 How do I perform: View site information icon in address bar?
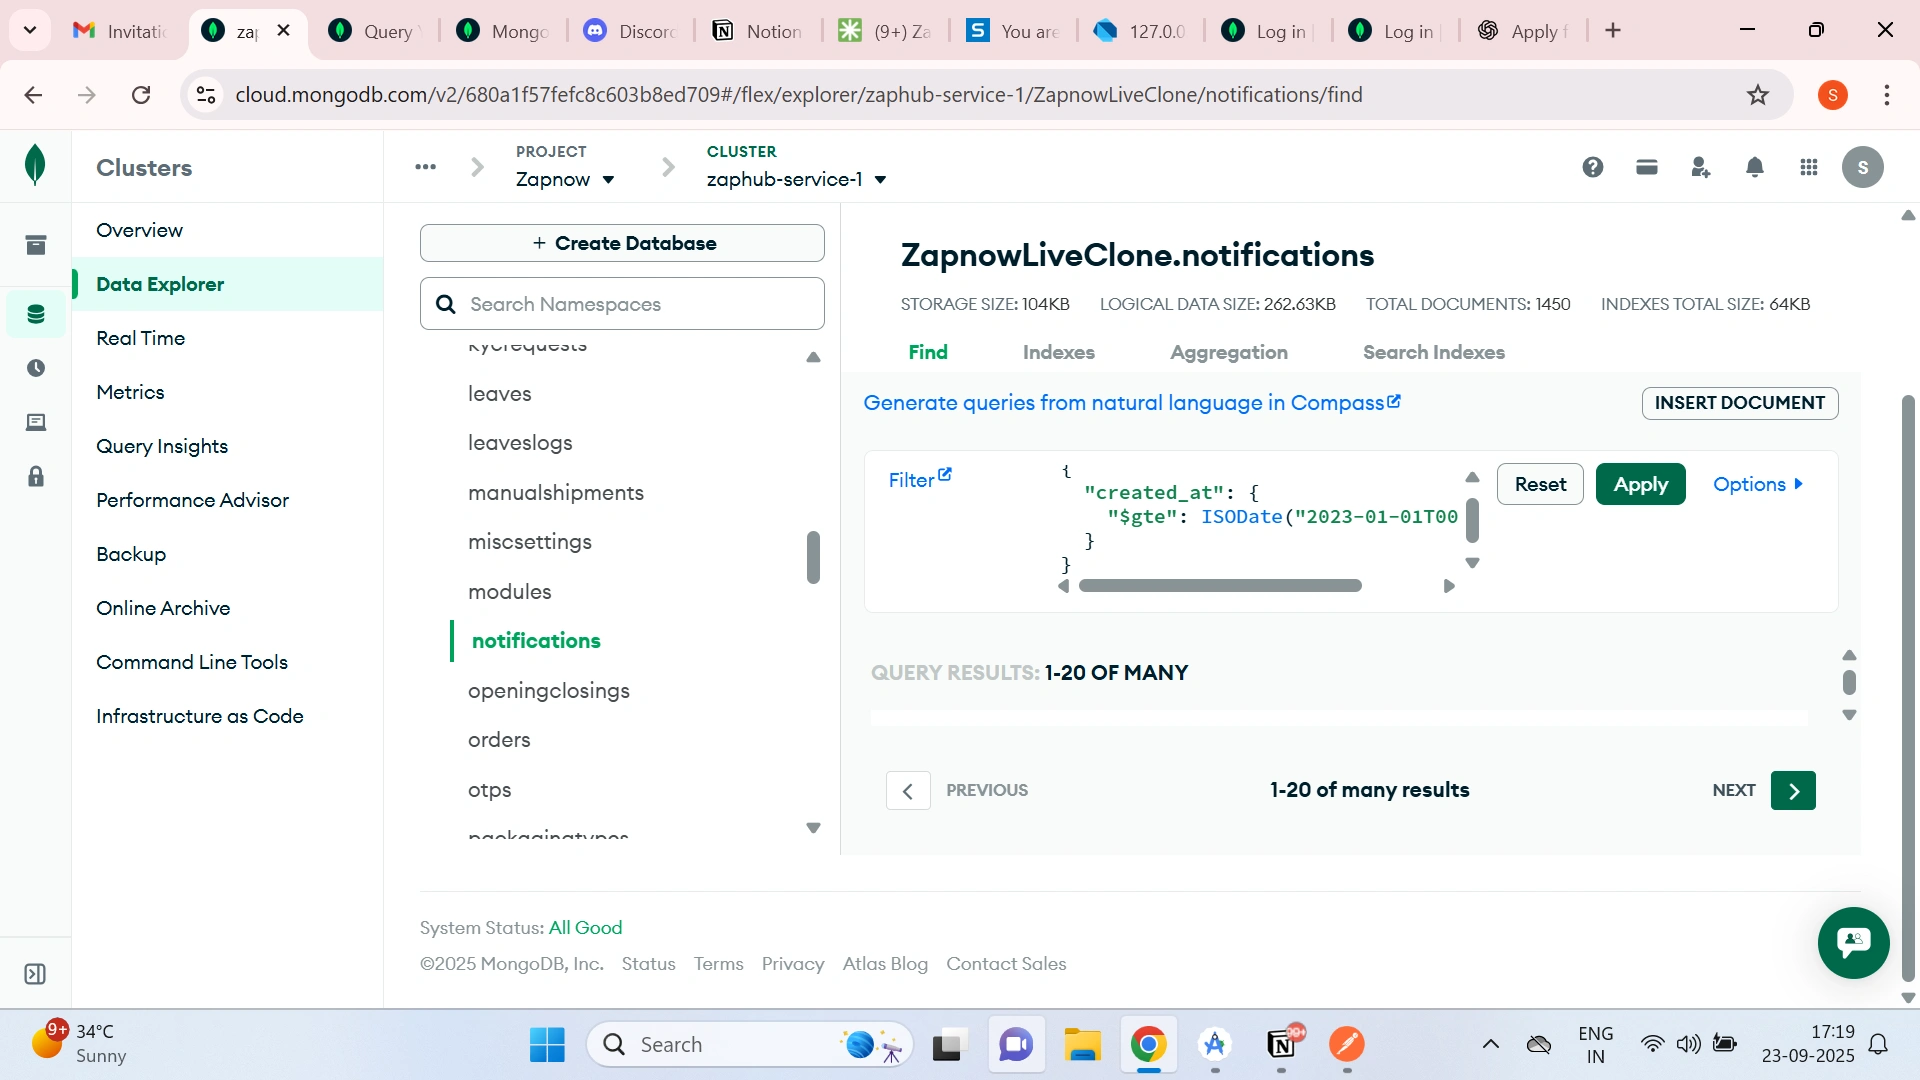click(x=206, y=95)
